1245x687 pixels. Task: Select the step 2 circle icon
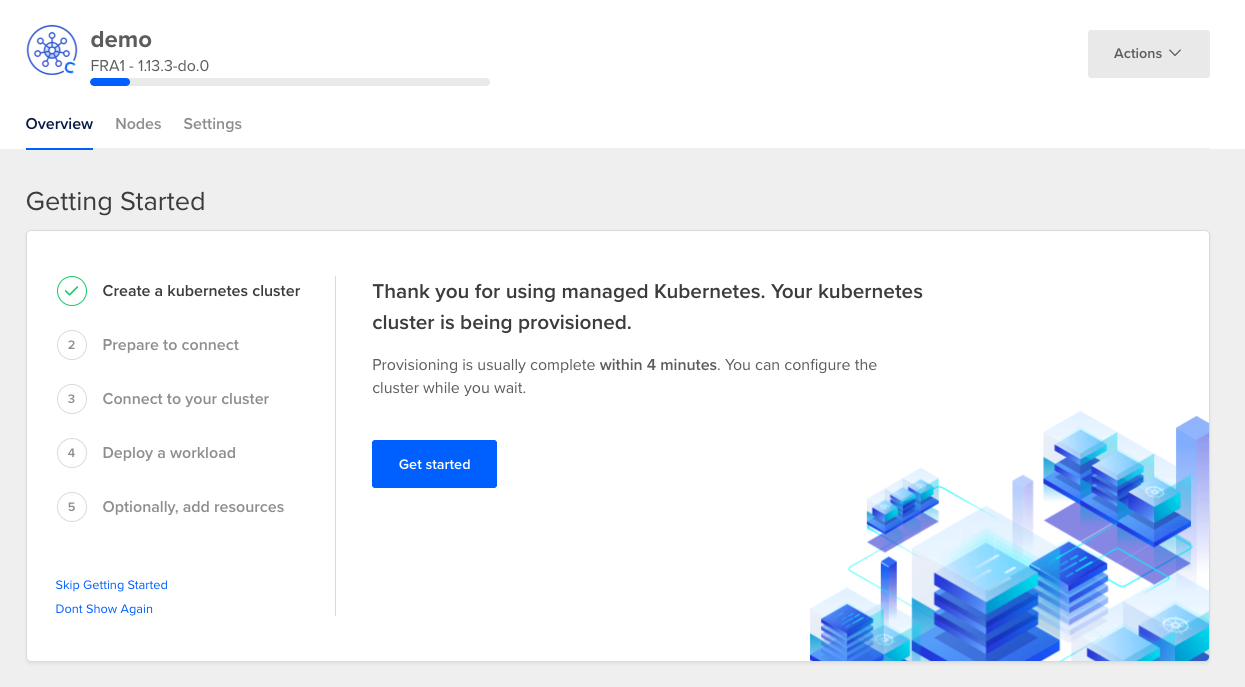pos(72,345)
